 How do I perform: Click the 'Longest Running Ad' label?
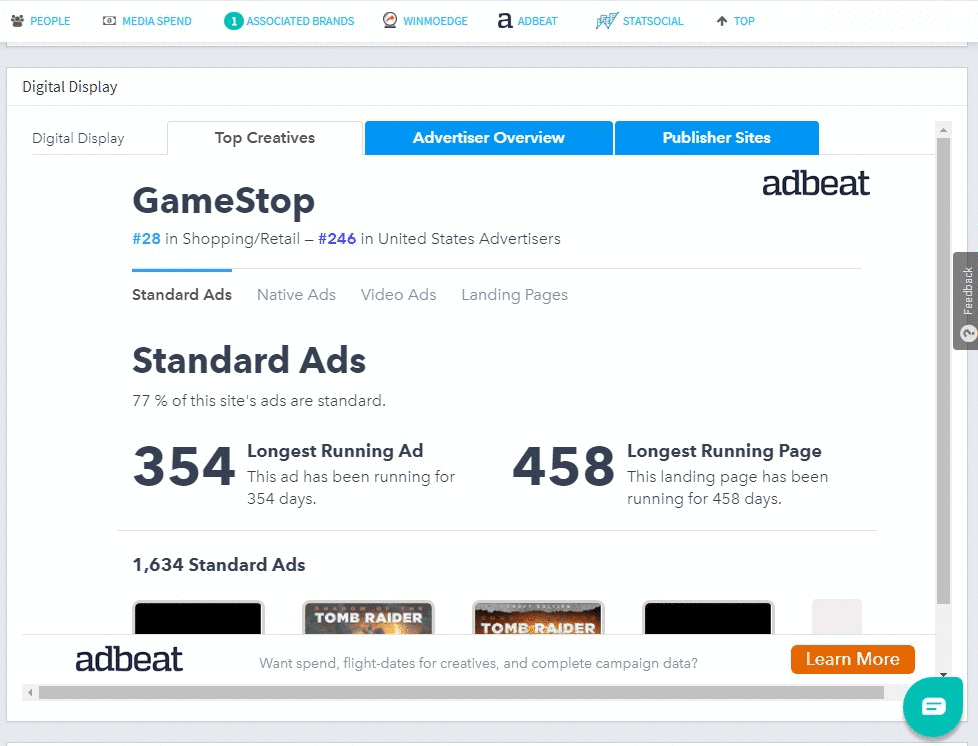(x=335, y=450)
